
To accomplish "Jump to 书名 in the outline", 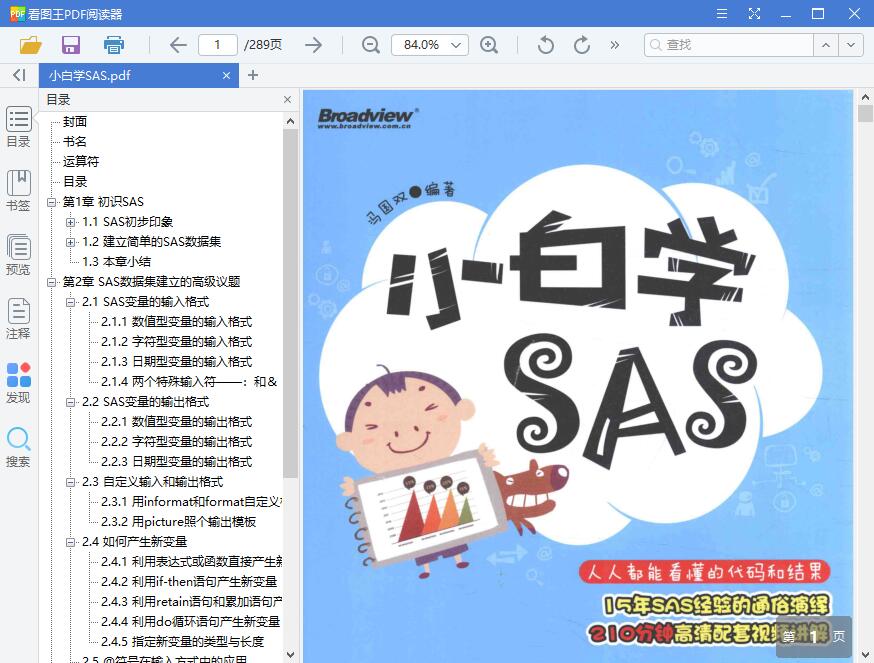I will [75, 142].
